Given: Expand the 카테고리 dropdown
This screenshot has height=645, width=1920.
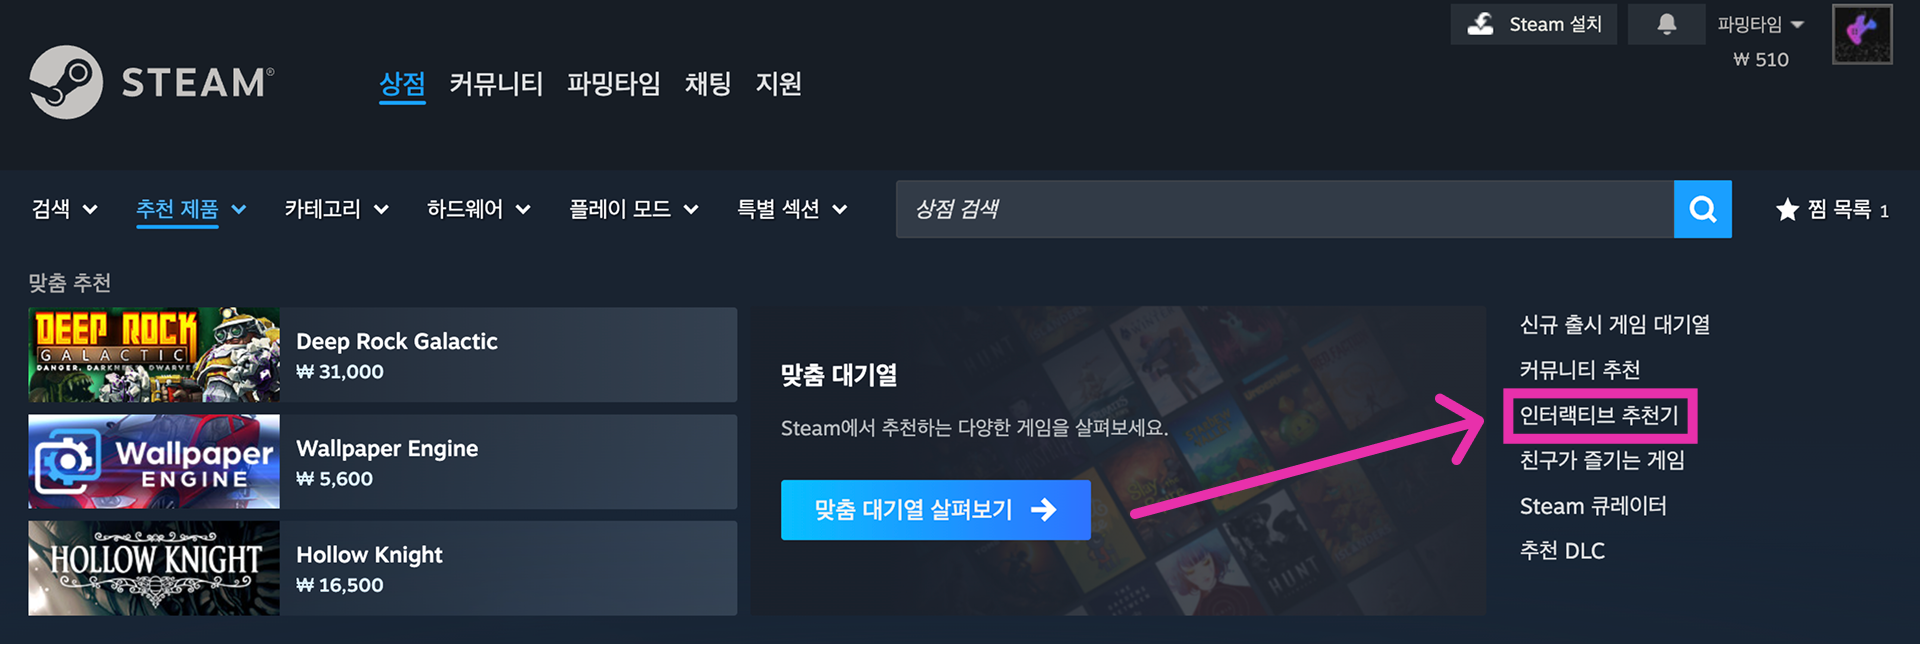Looking at the screenshot, I should 336,209.
